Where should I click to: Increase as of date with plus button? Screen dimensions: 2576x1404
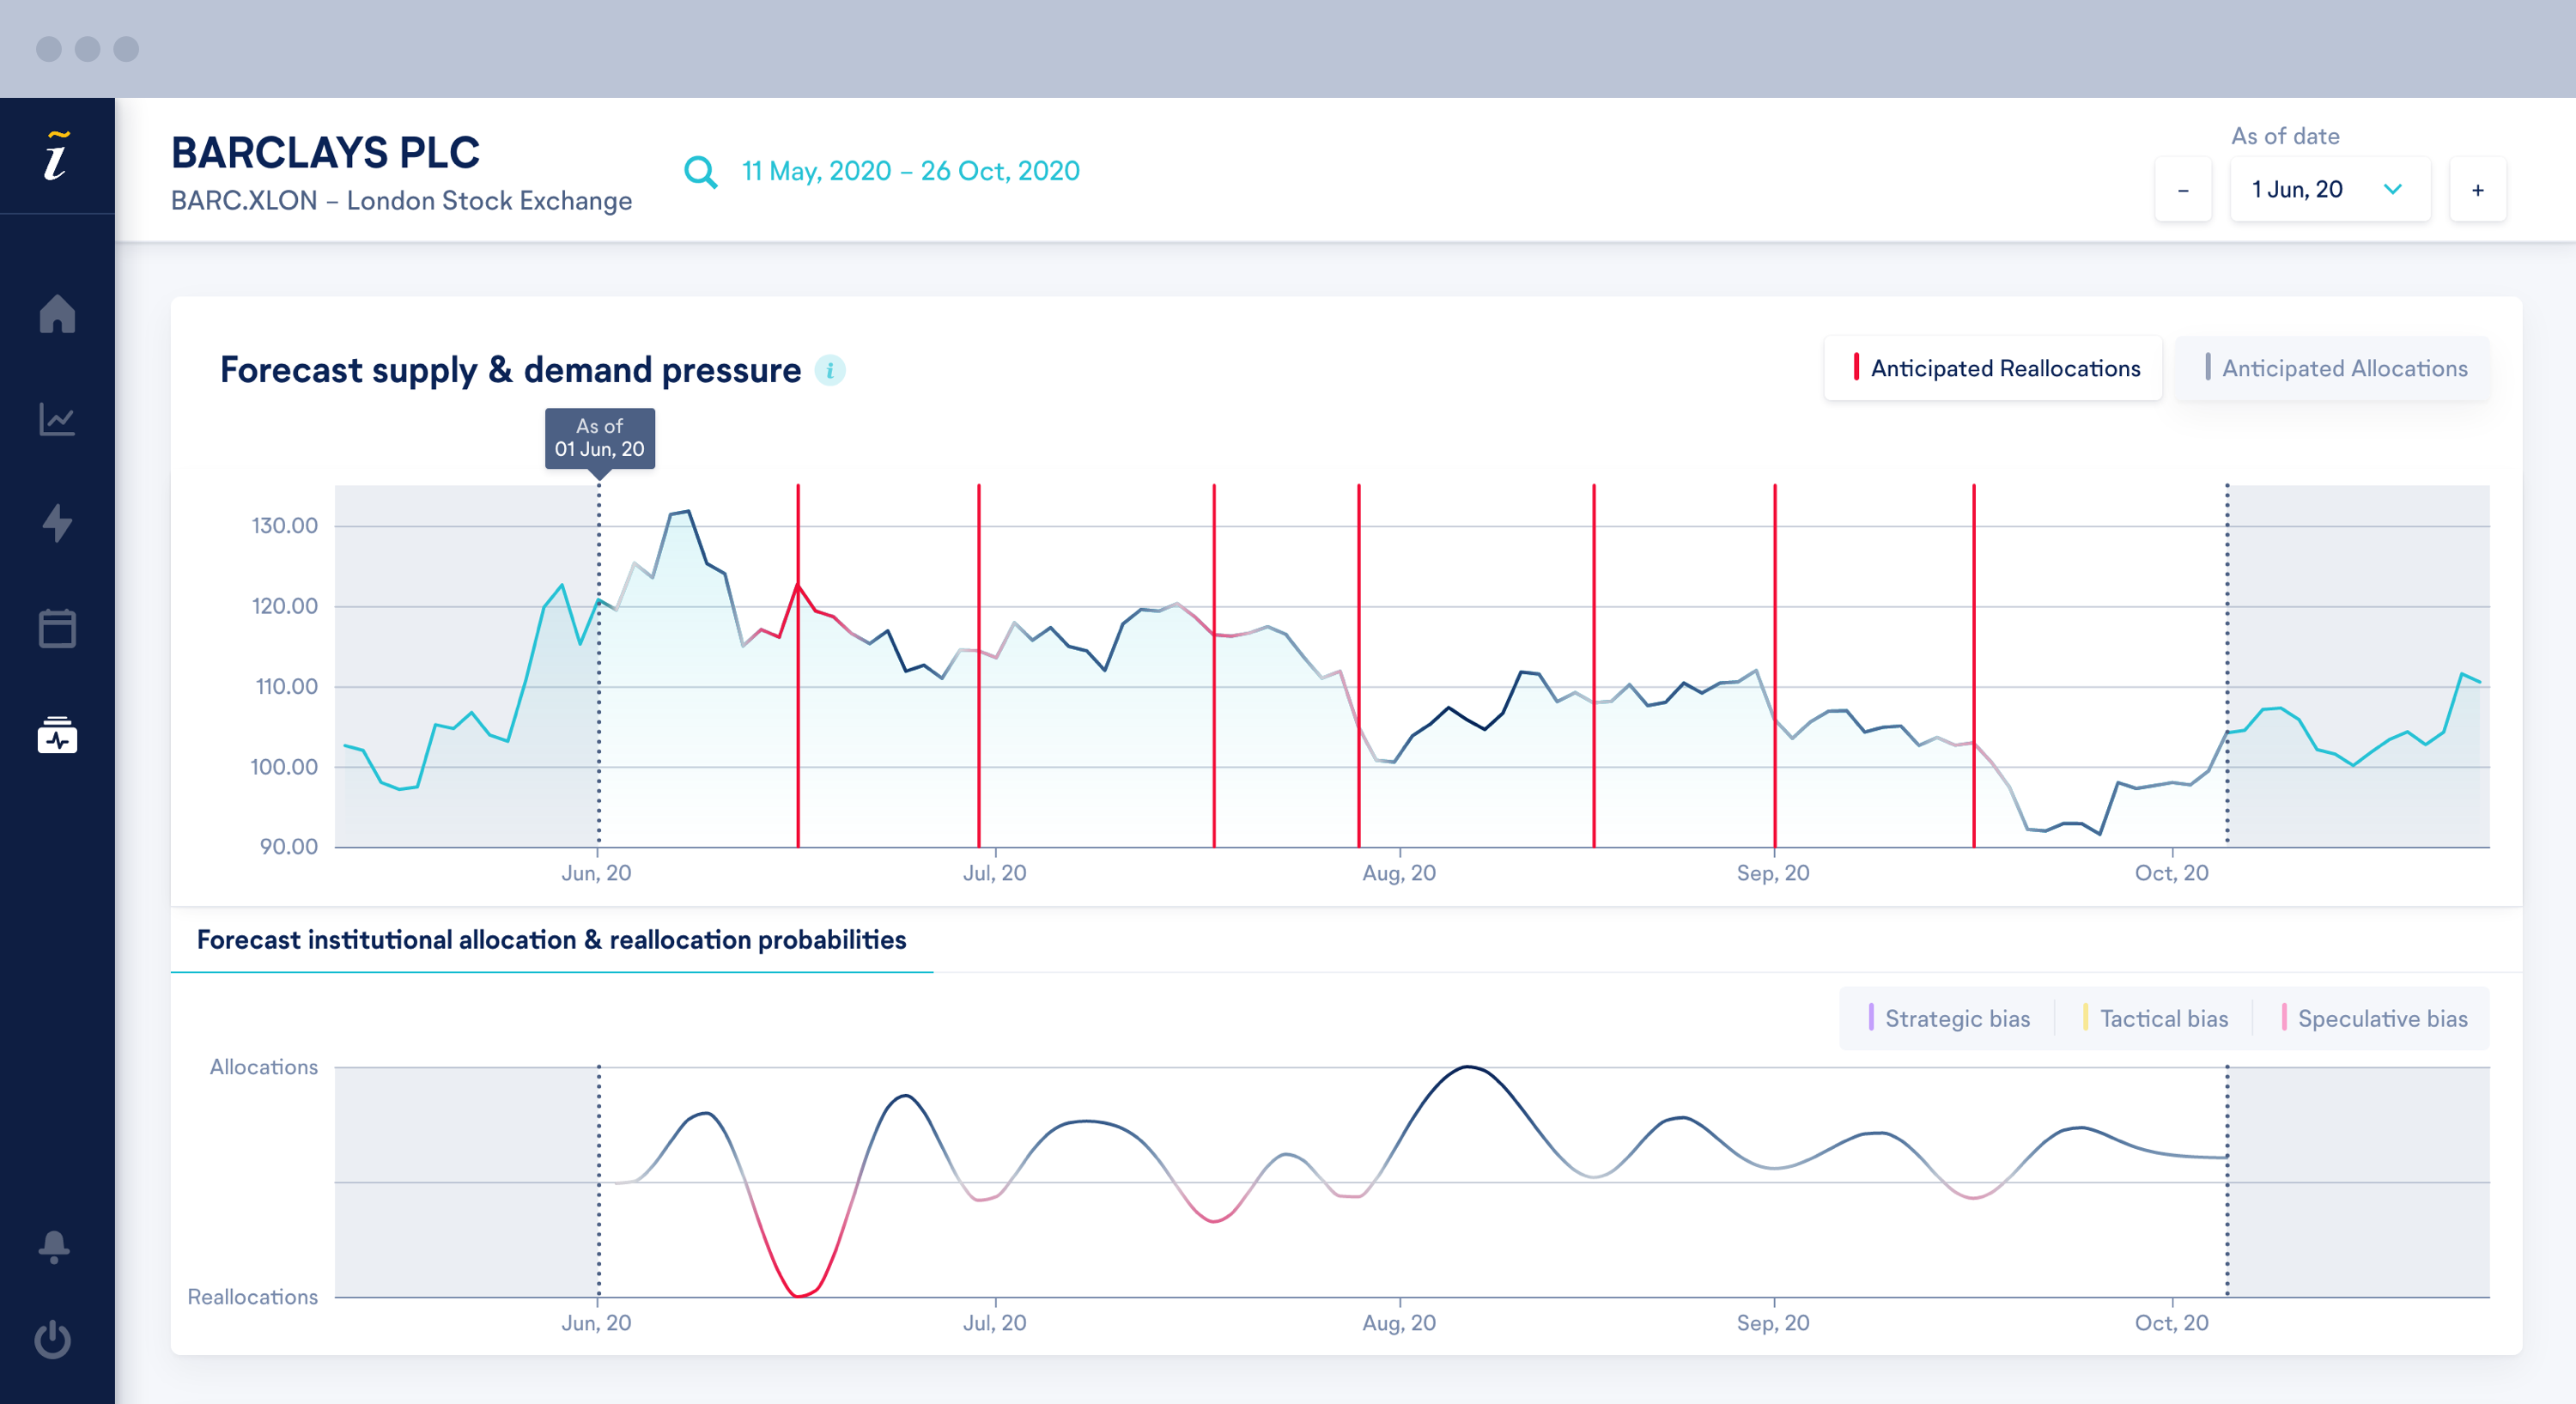coord(2478,189)
